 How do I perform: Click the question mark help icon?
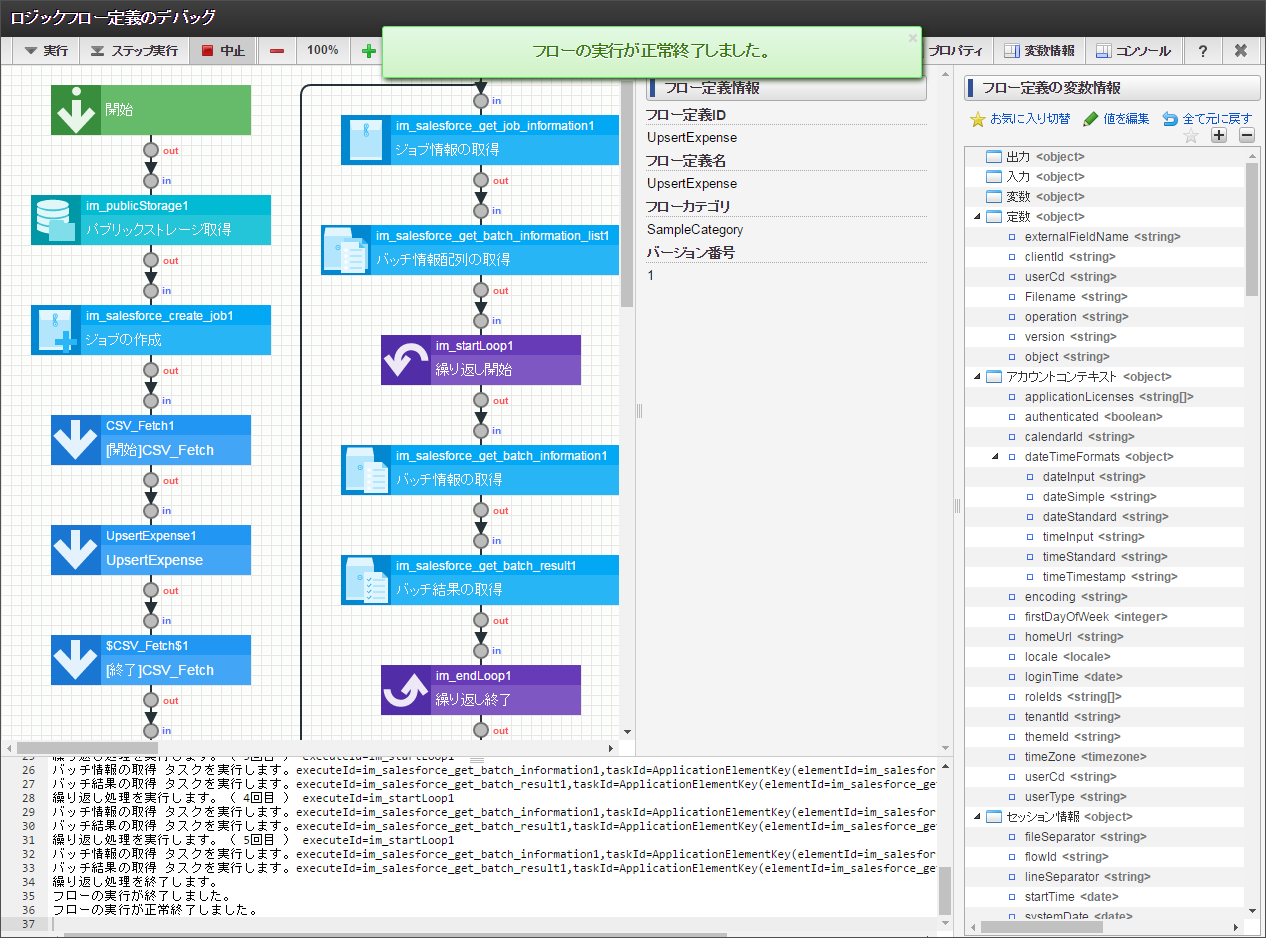point(1203,50)
